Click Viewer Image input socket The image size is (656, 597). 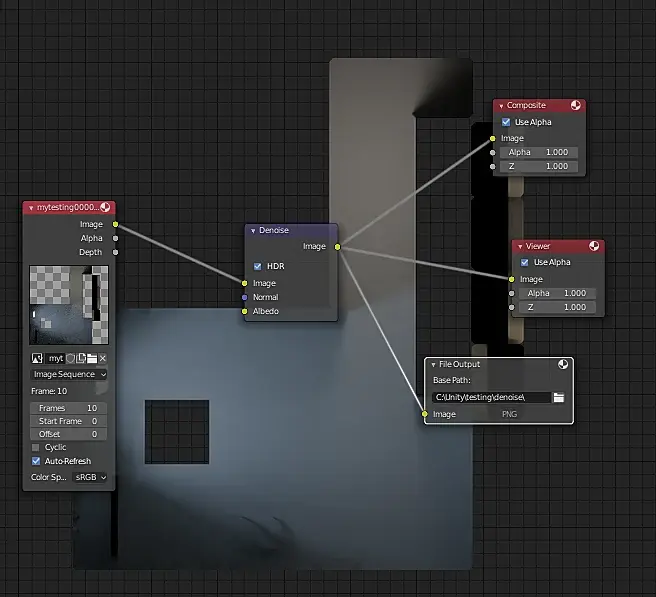[512, 279]
